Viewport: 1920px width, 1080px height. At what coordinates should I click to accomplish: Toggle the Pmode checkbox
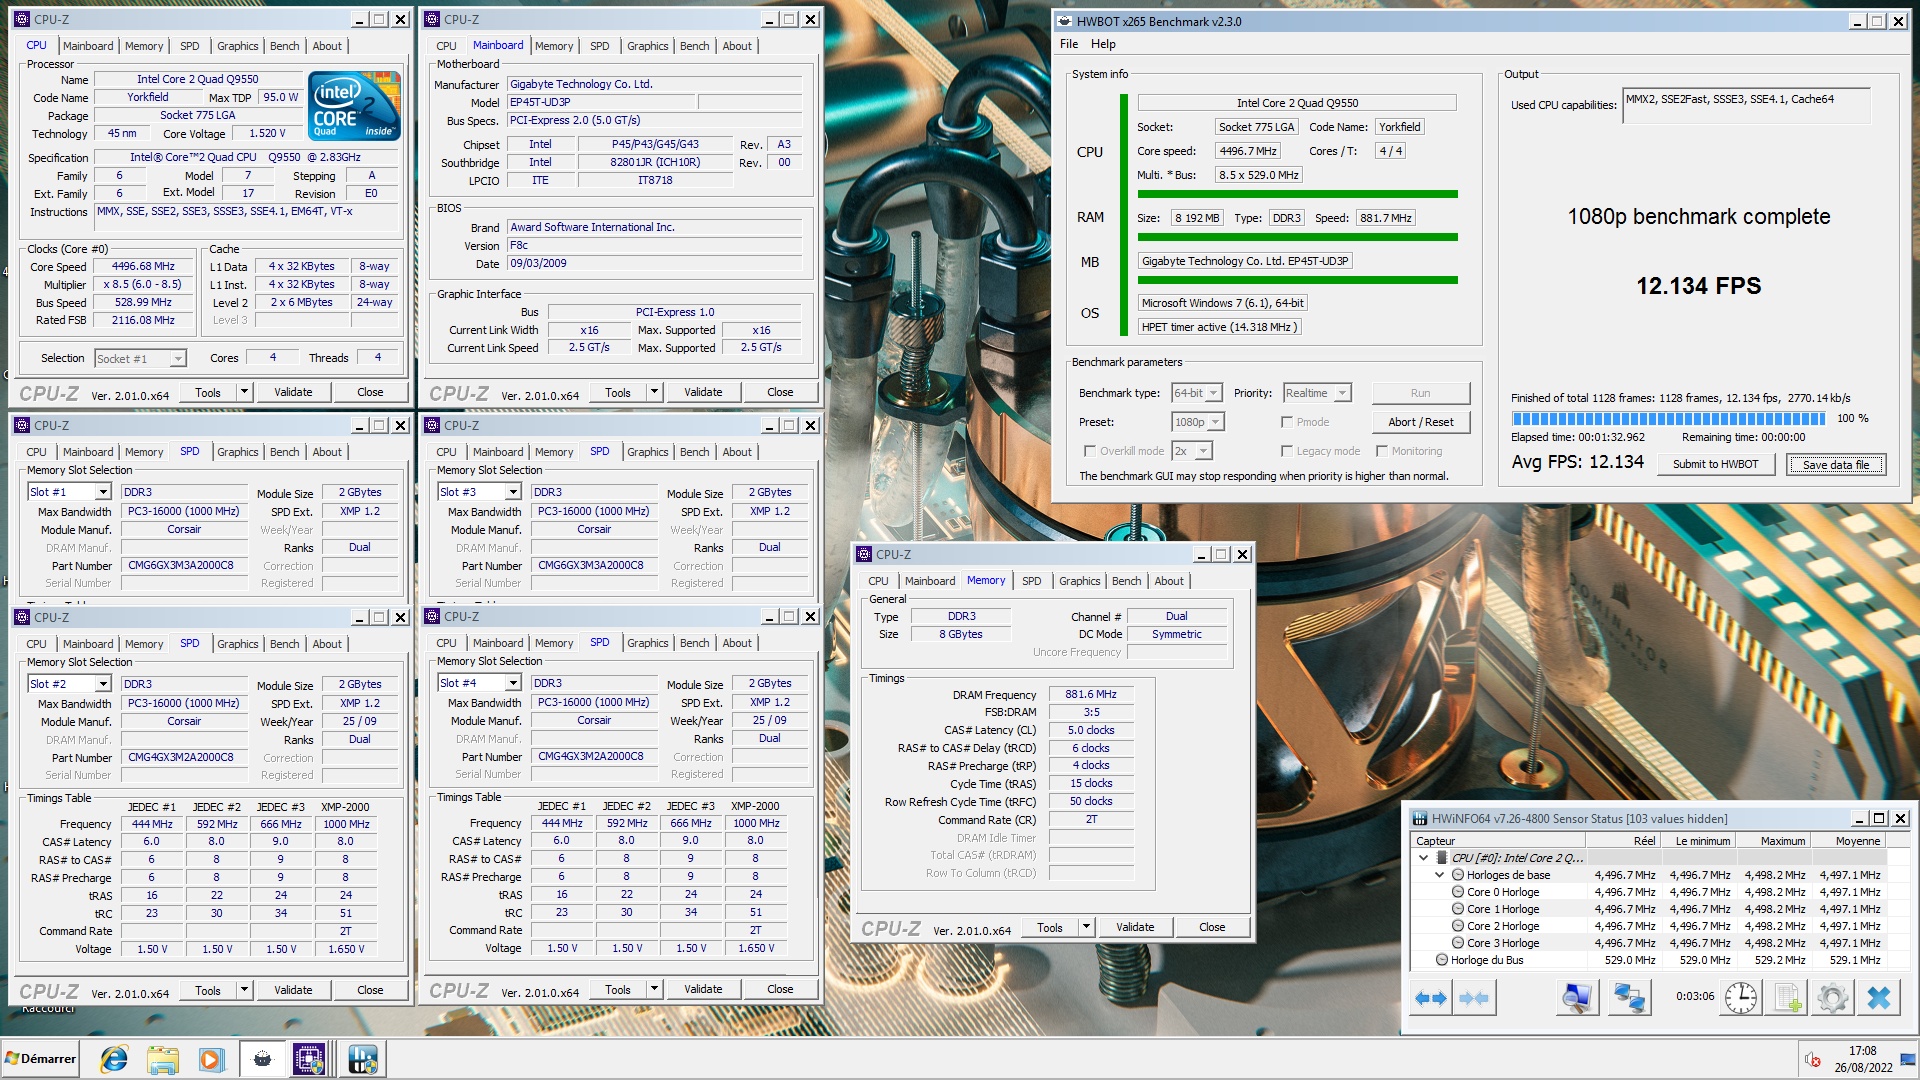tap(1287, 422)
